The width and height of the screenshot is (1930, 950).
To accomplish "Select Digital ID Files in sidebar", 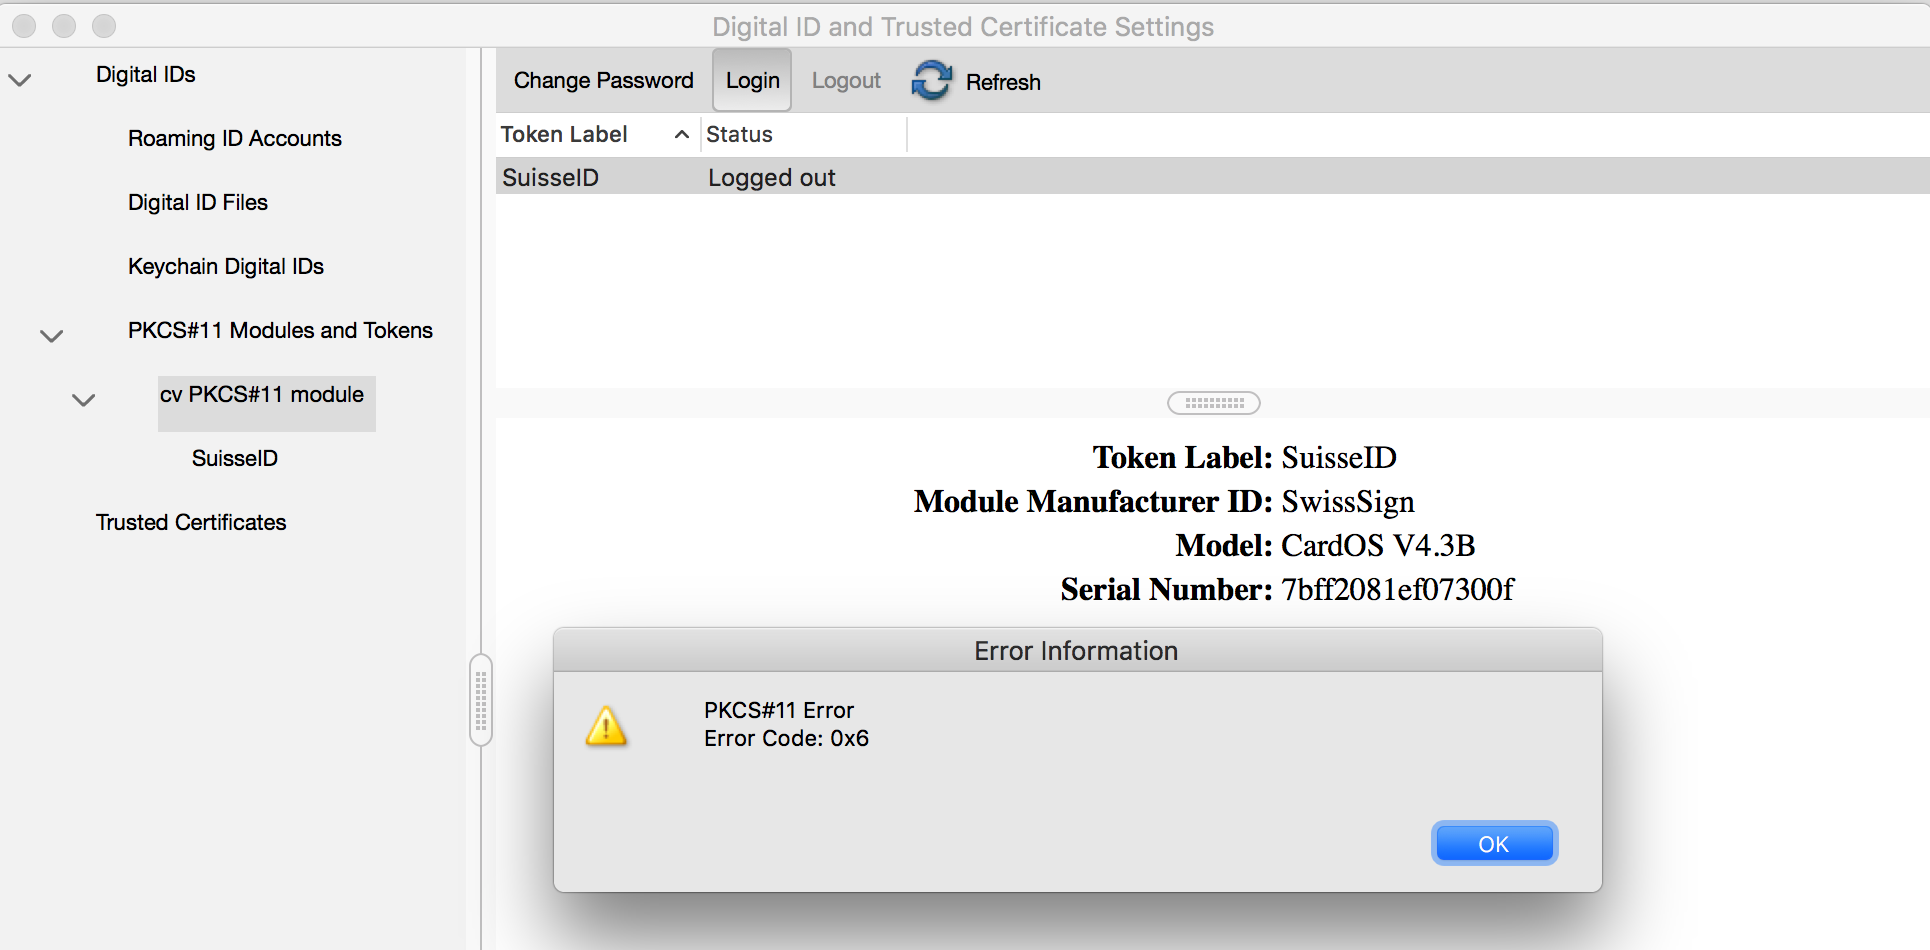I will 198,203.
